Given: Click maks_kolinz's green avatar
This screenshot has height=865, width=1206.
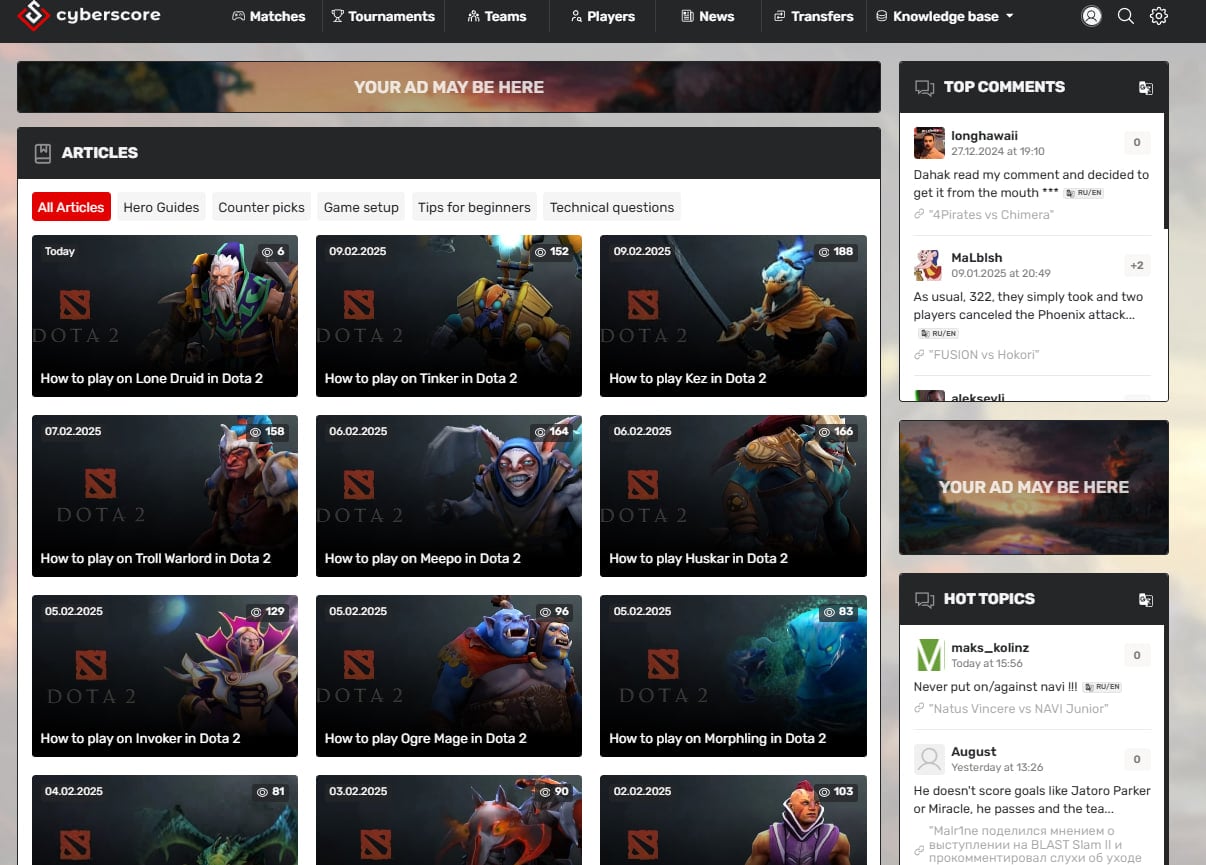Looking at the screenshot, I should coord(929,655).
